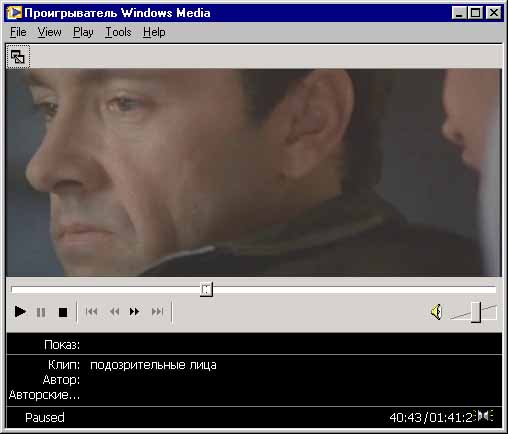The image size is (508, 434).
Task: Click the volume slider handle
Action: click(x=476, y=312)
